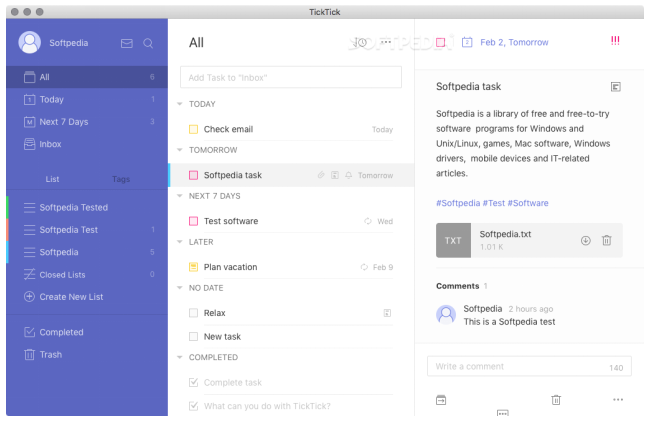
Task: Click the attachment icon on Softpedia task
Action: [x=321, y=175]
